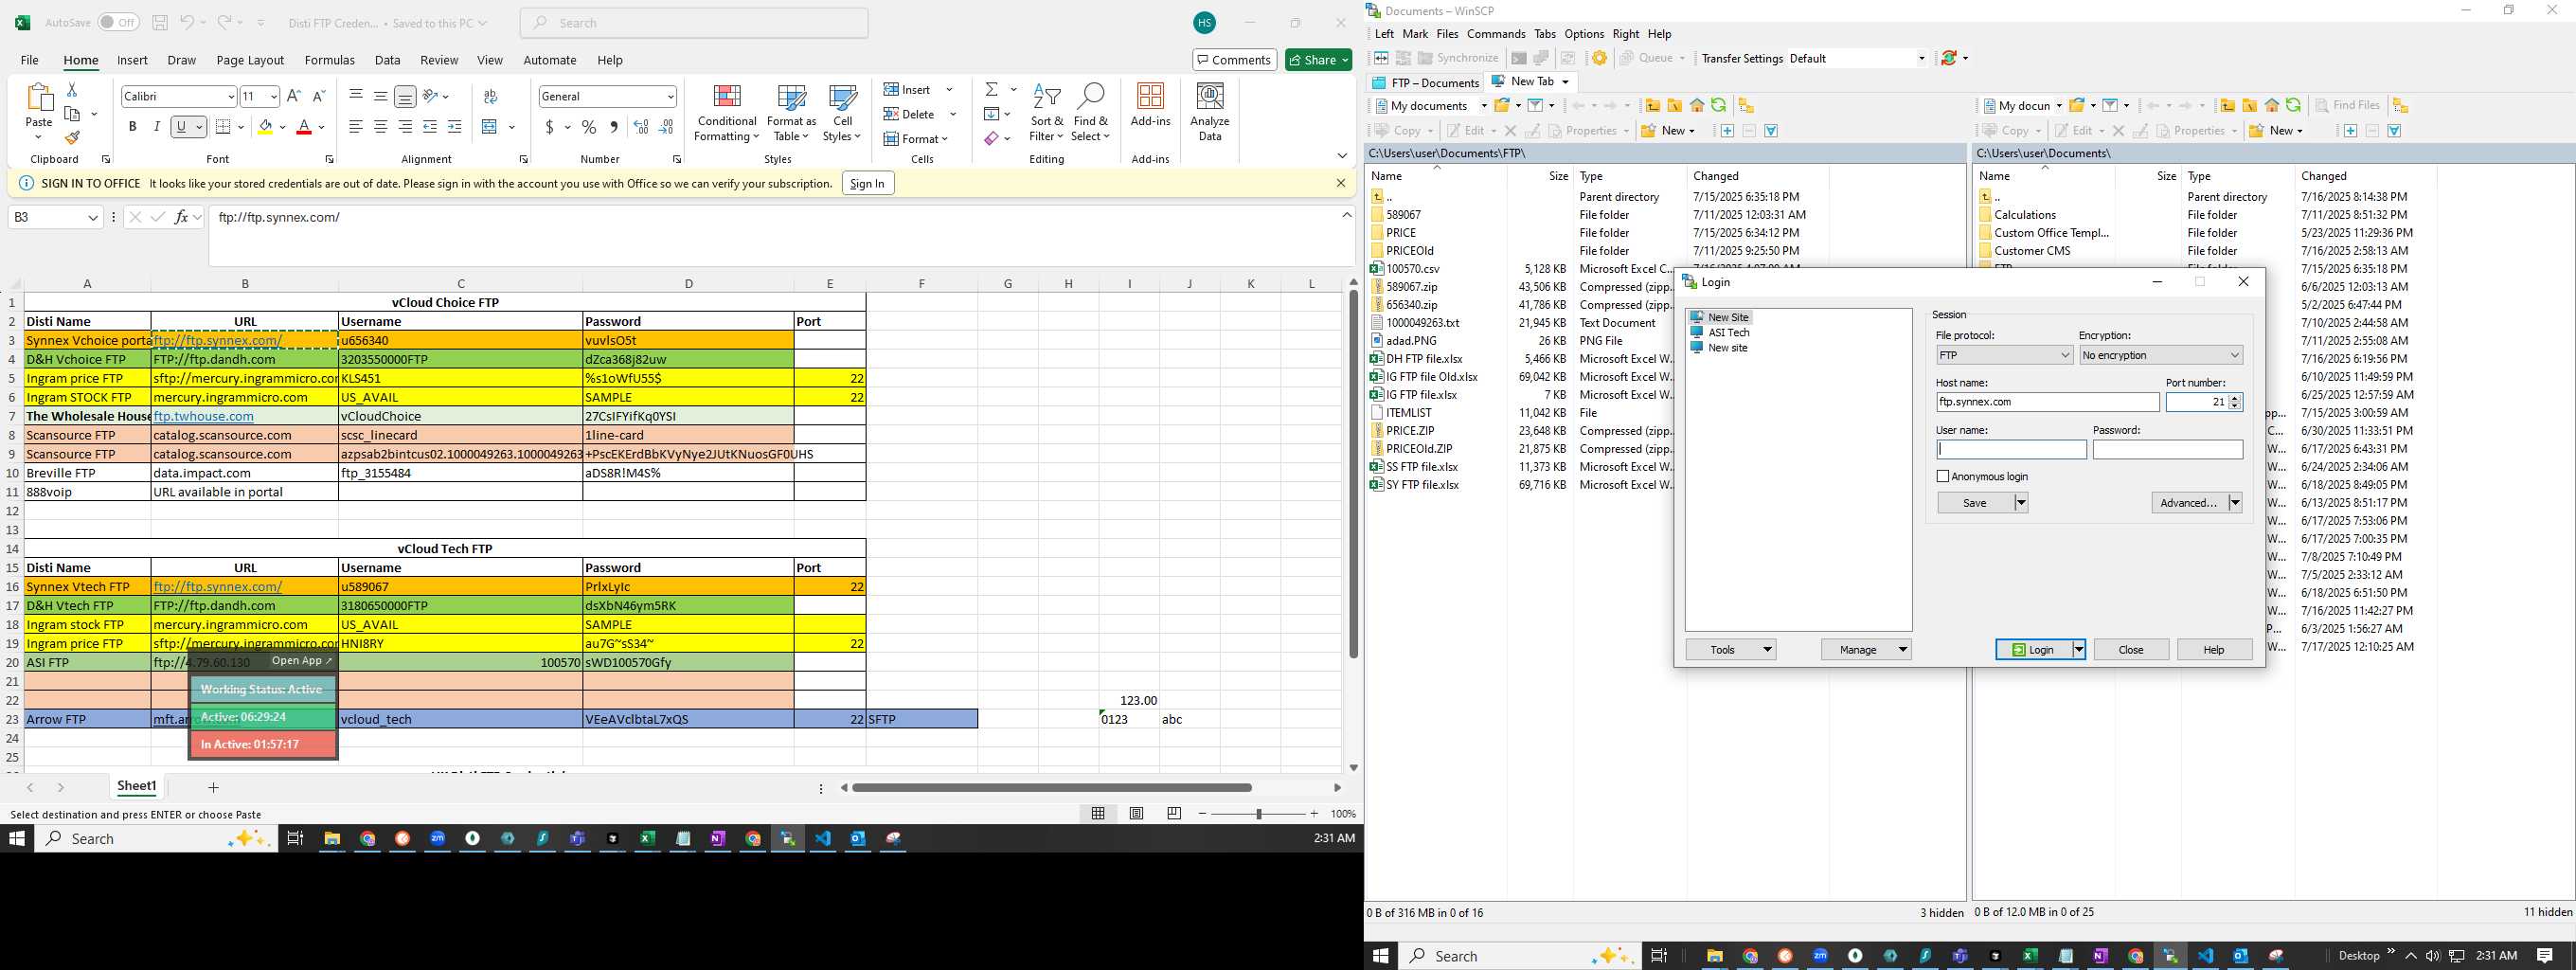The width and height of the screenshot is (2576, 970).
Task: Open the Page Layout ribbon tab
Action: [250, 60]
